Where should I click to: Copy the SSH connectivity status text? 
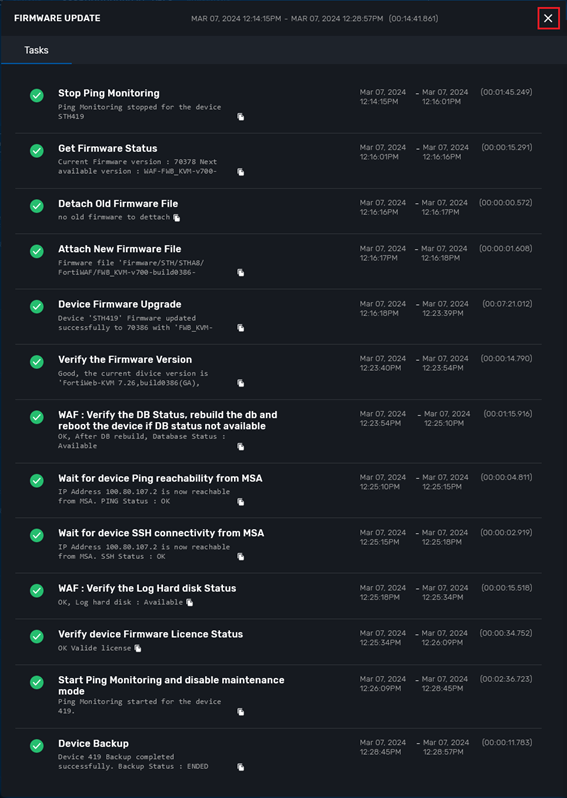pyautogui.click(x=241, y=557)
